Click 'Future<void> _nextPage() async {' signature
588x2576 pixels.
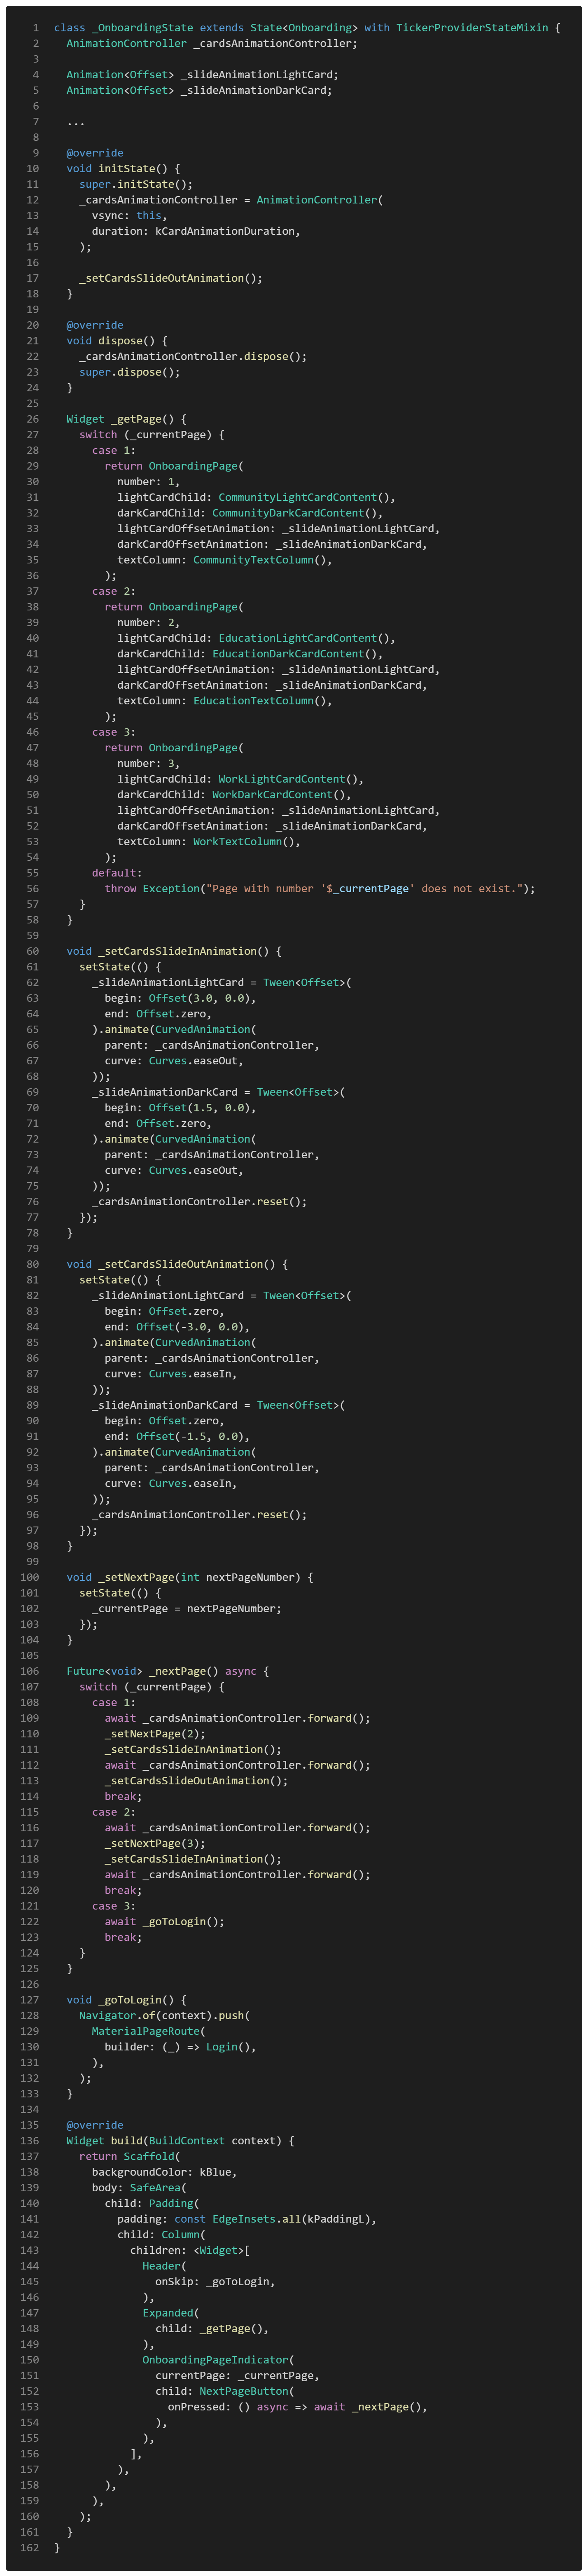168,1671
